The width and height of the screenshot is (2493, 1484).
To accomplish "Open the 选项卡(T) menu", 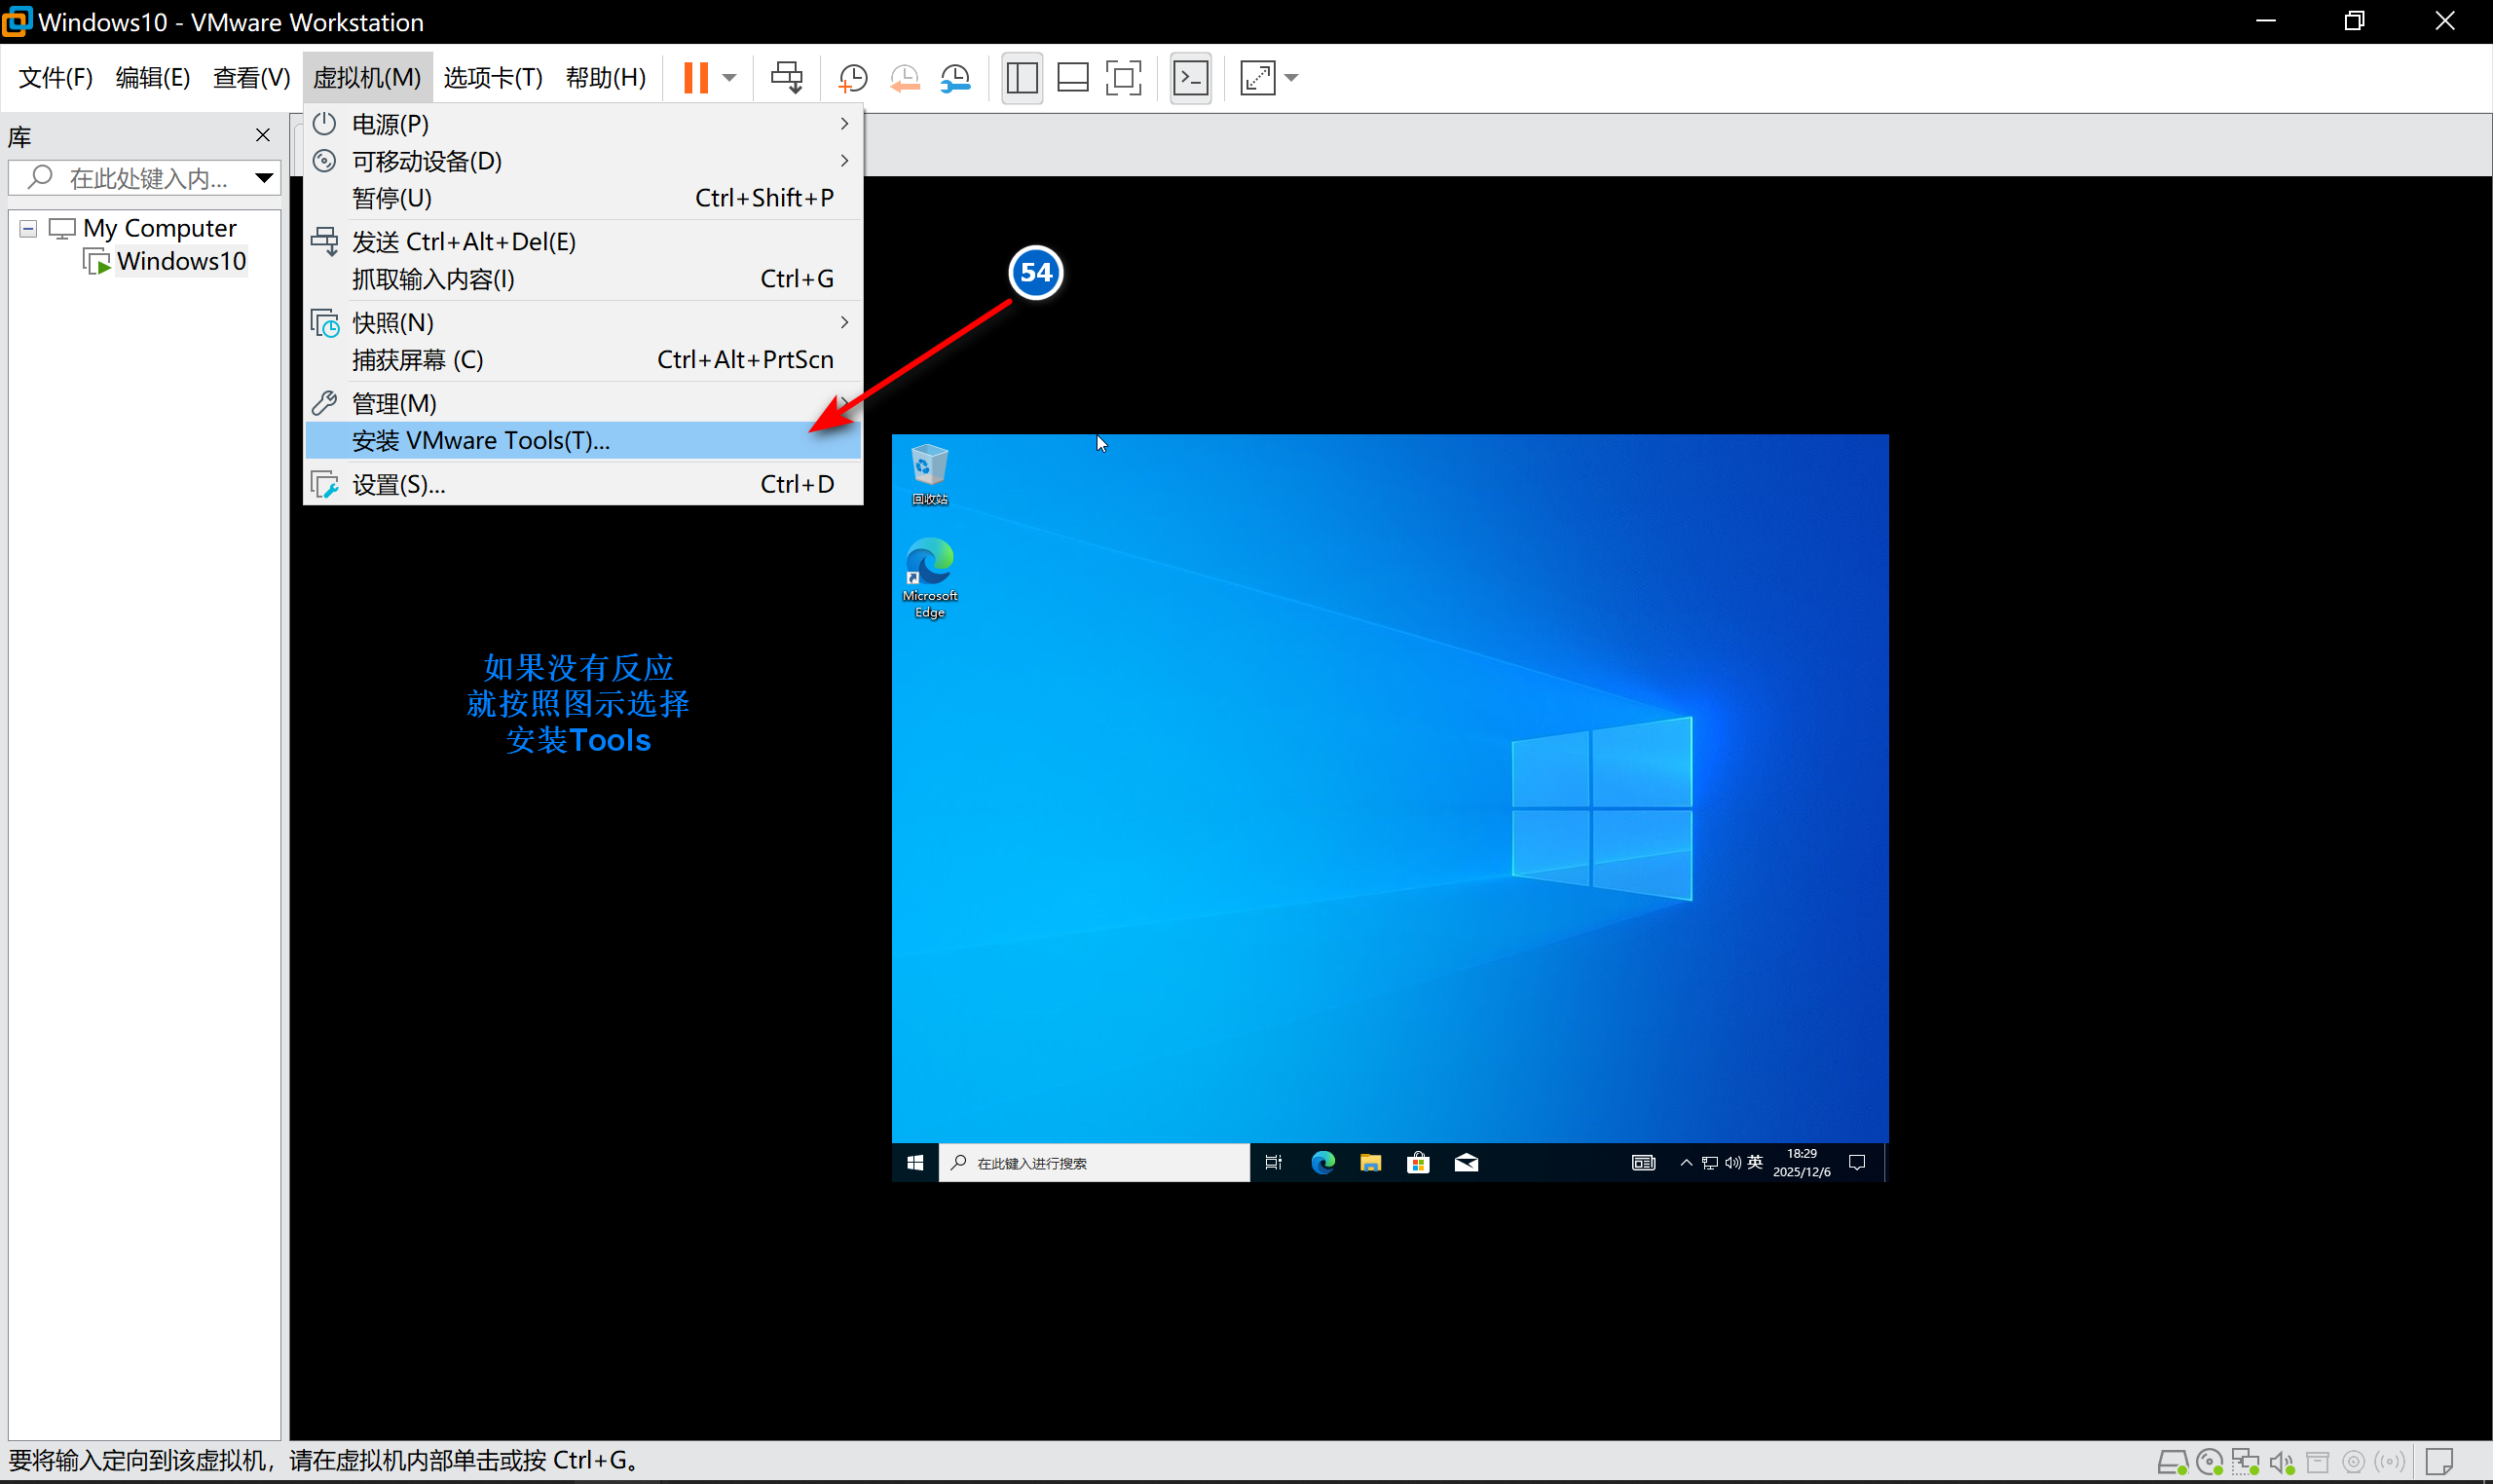I will coord(493,78).
